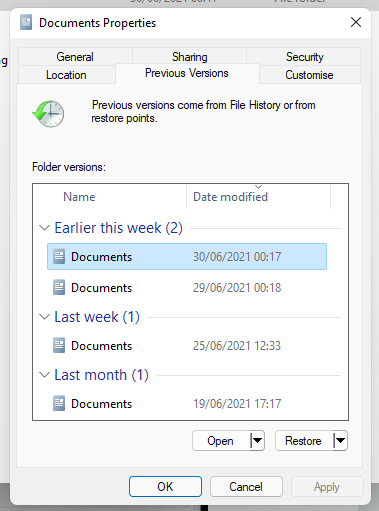The width and height of the screenshot is (379, 511).
Task: Select the folder icon dated 29/06/2021
Action: click(59, 288)
